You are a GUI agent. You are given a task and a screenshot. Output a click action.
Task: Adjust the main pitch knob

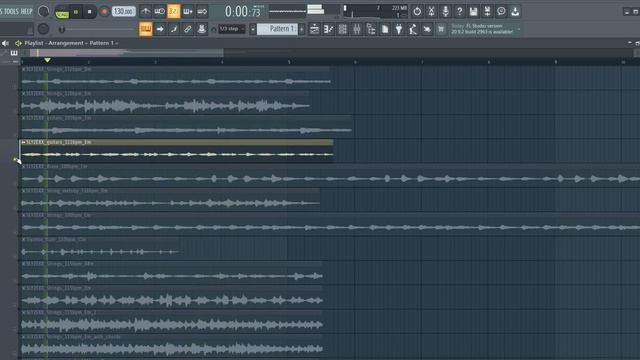pos(43,29)
